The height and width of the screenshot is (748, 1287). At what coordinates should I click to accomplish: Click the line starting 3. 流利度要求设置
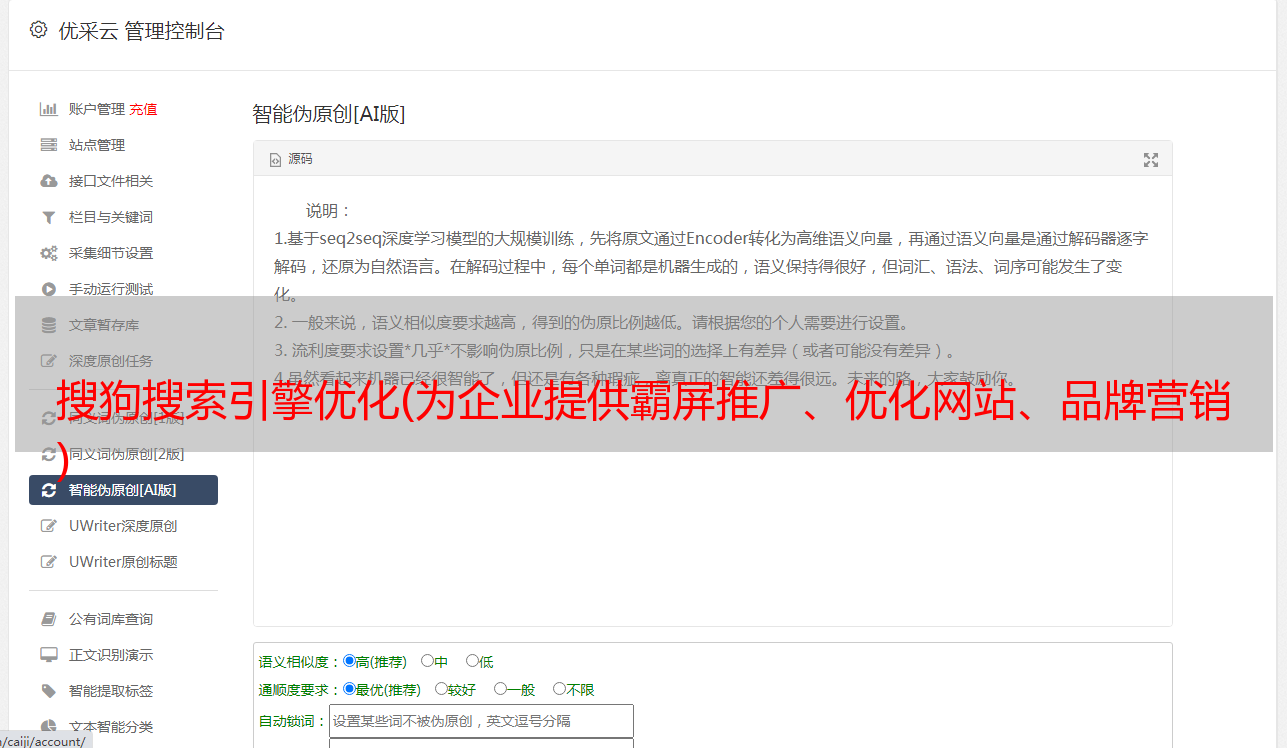pyautogui.click(x=616, y=351)
